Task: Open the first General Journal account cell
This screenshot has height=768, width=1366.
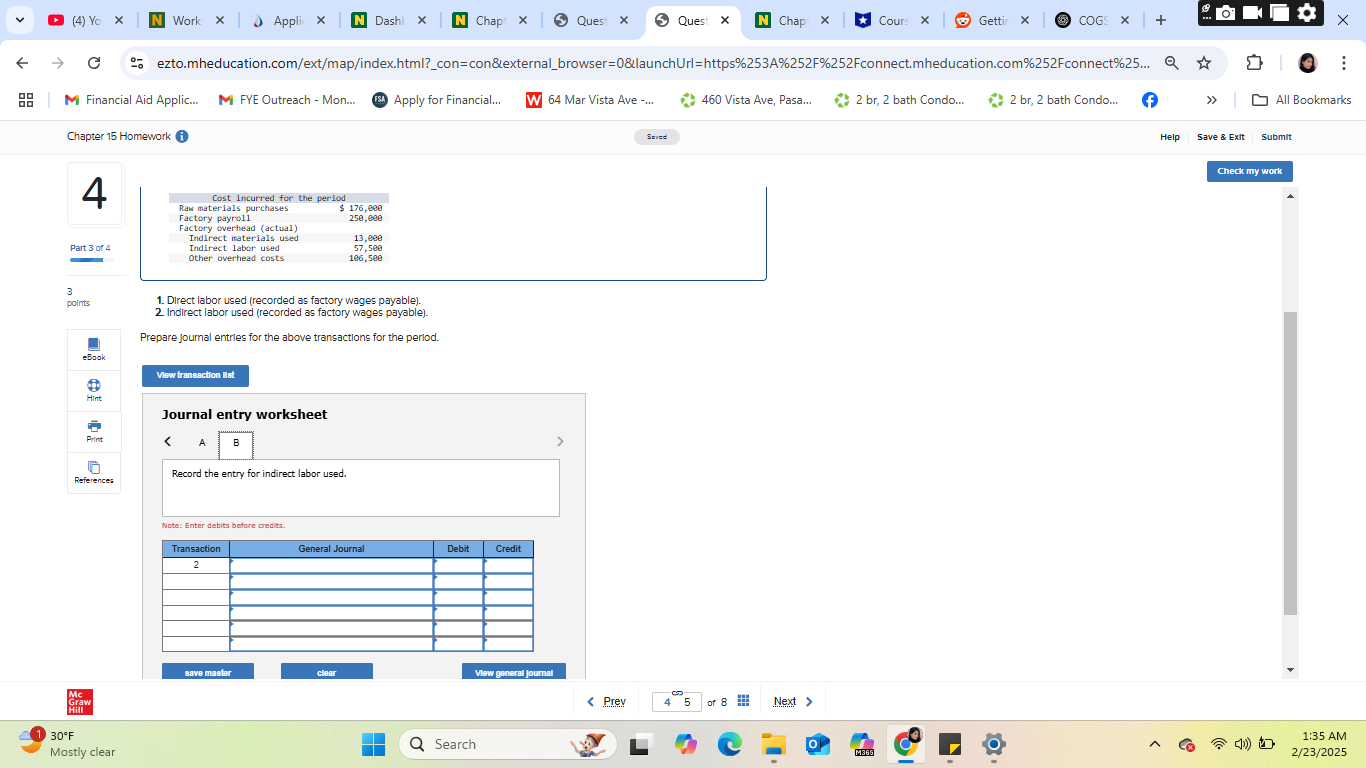Action: tap(331, 565)
